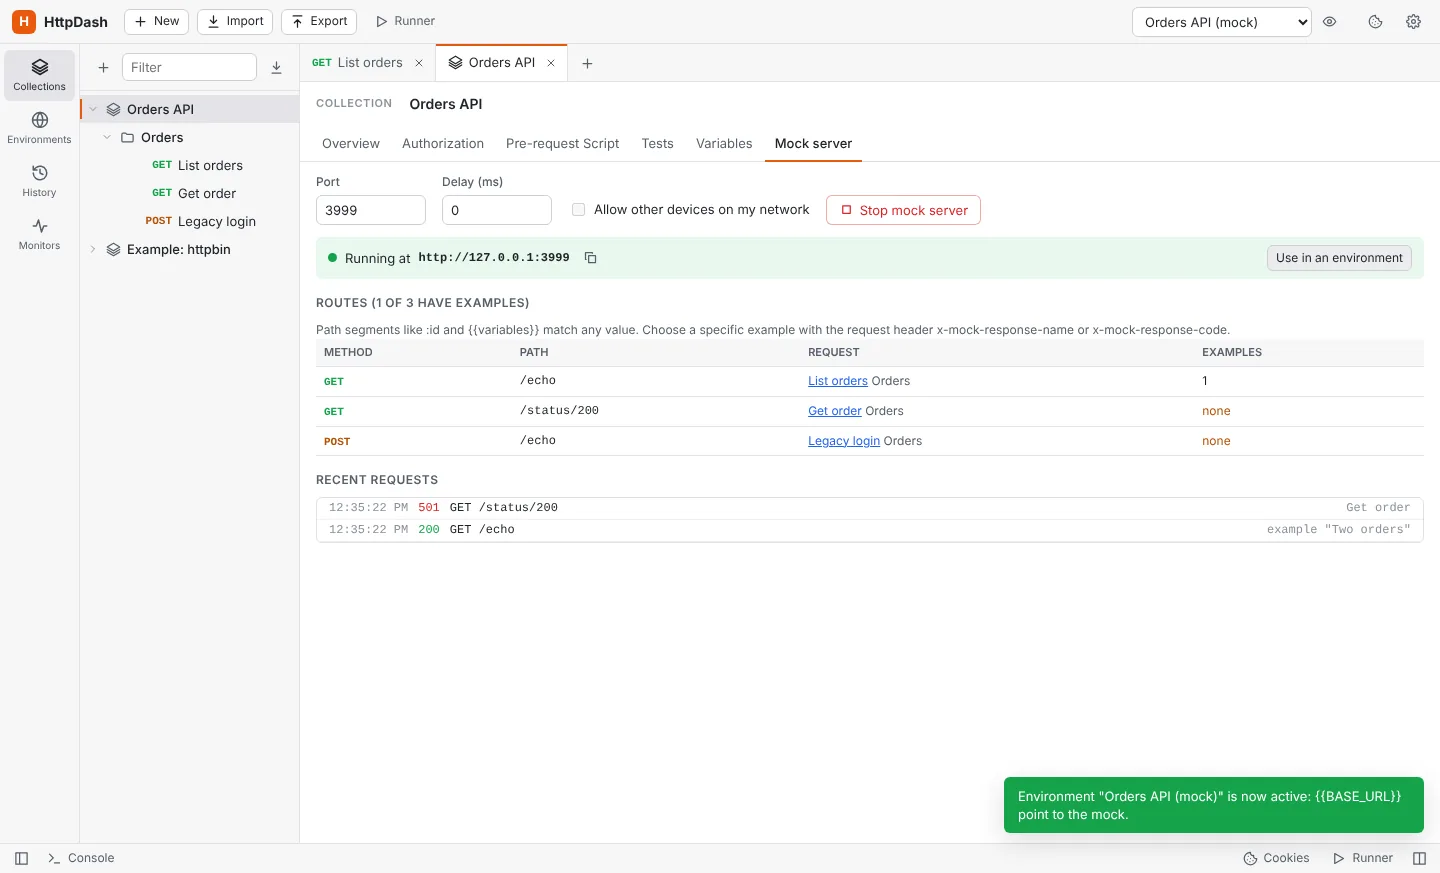The width and height of the screenshot is (1440, 873).
Task: Open the Variables tab
Action: (x=724, y=144)
